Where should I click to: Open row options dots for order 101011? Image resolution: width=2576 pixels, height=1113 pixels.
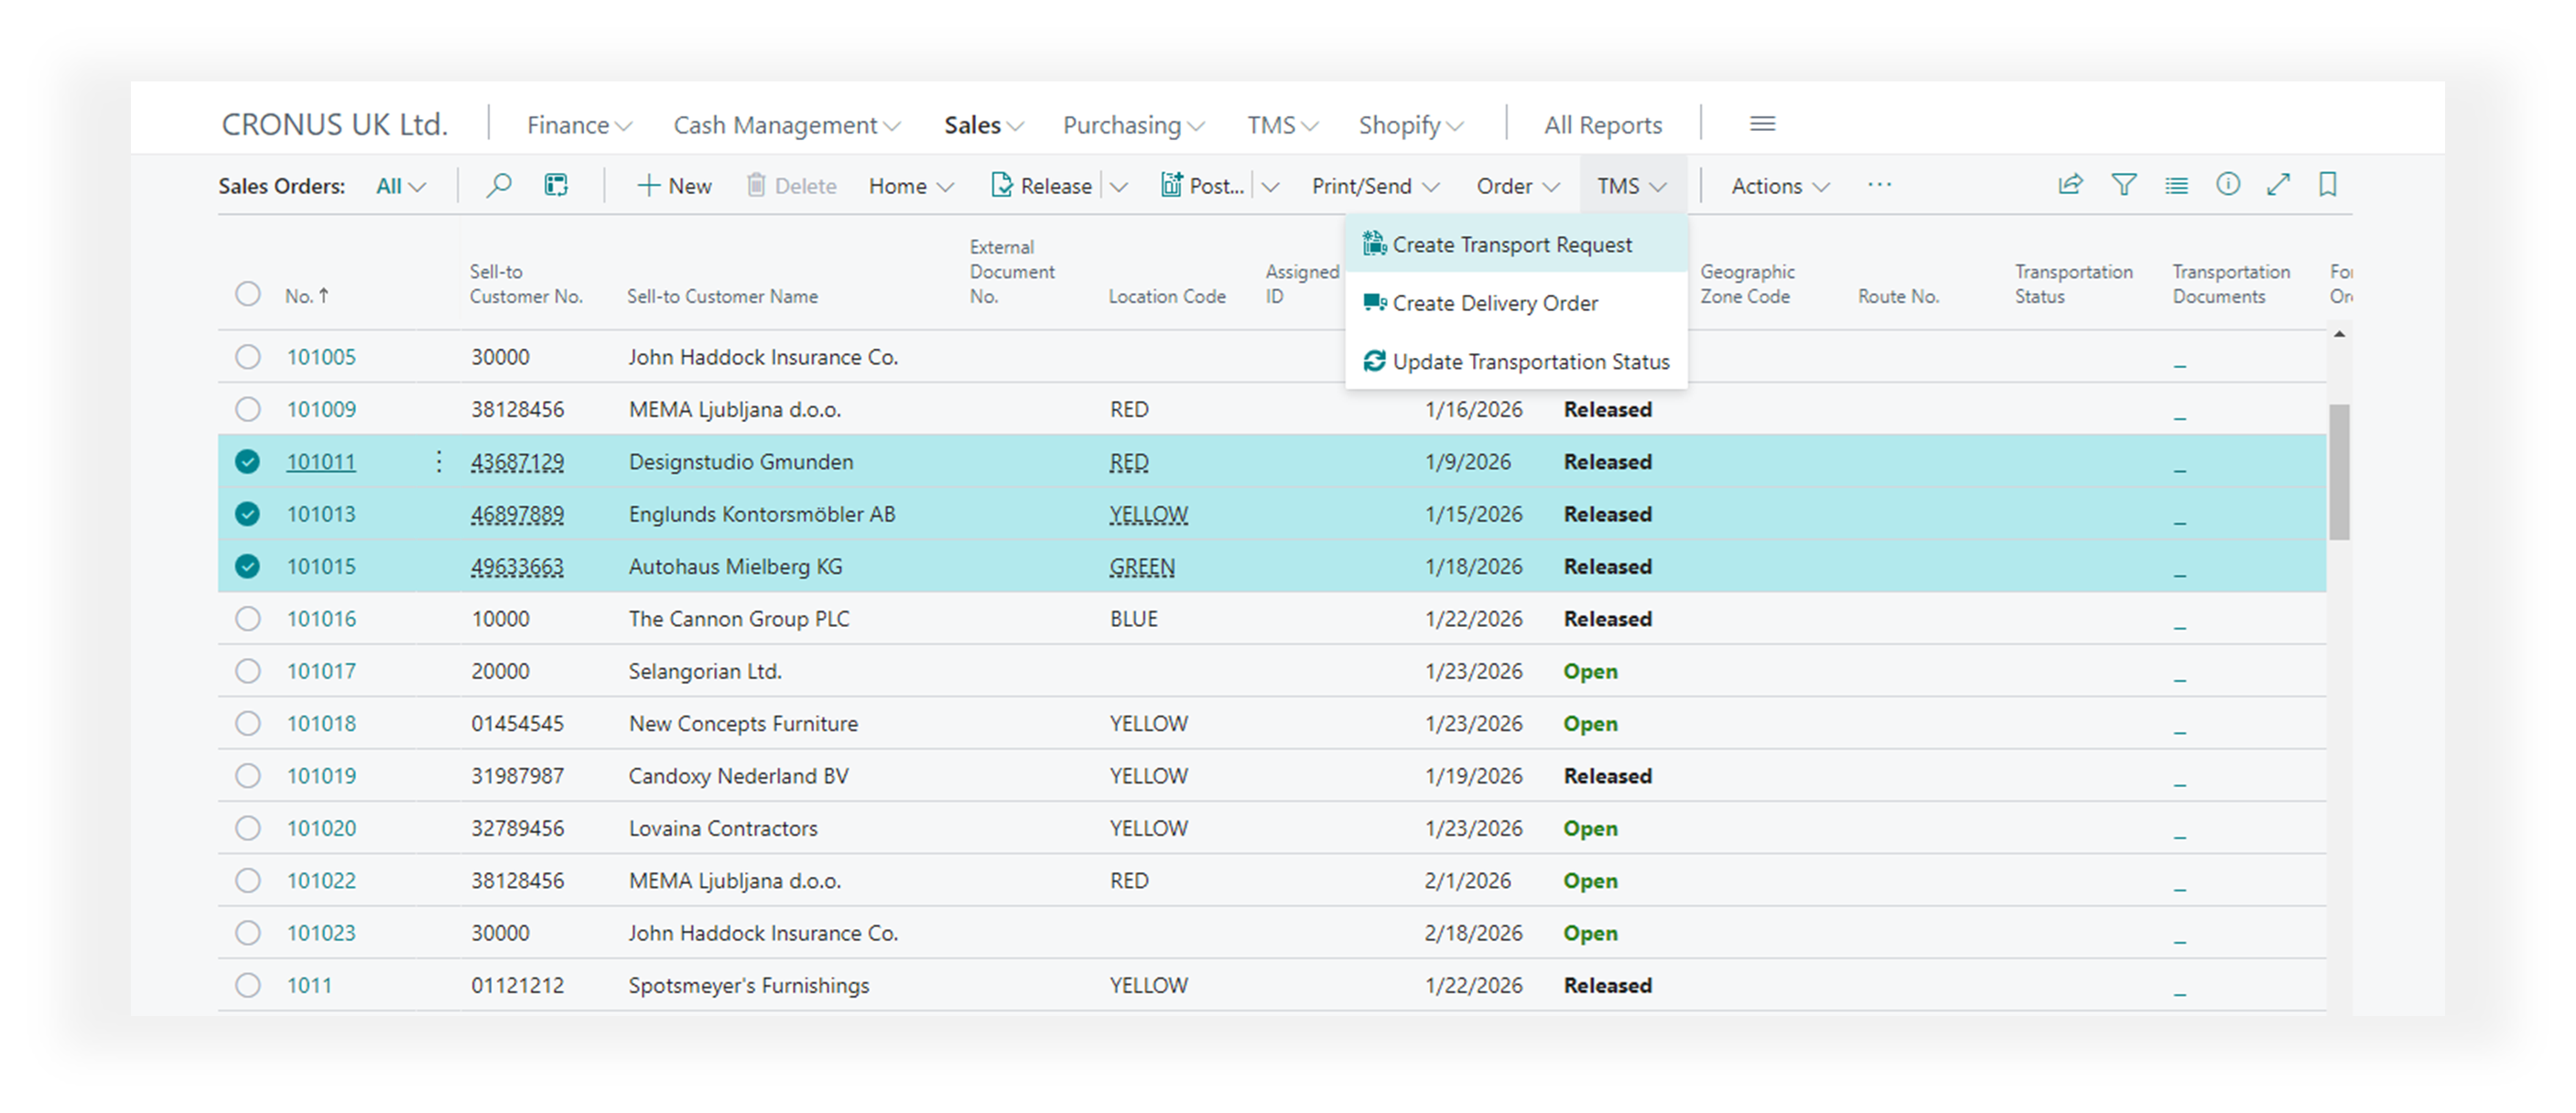tap(438, 461)
